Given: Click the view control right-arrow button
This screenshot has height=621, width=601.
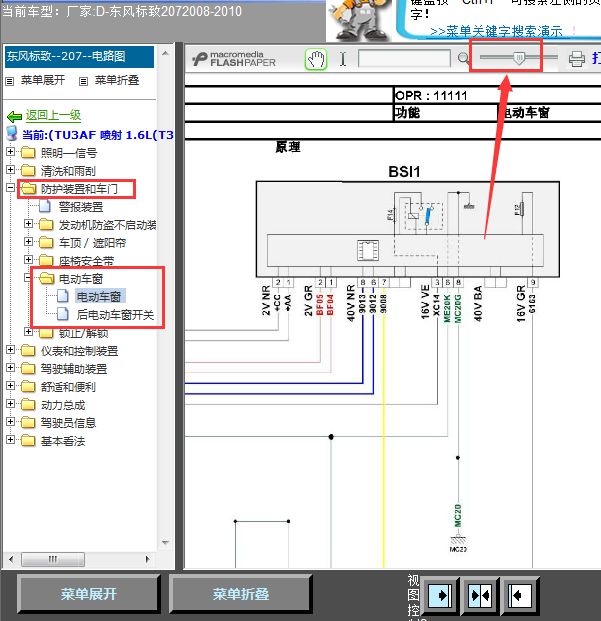Looking at the screenshot, I should (440, 595).
